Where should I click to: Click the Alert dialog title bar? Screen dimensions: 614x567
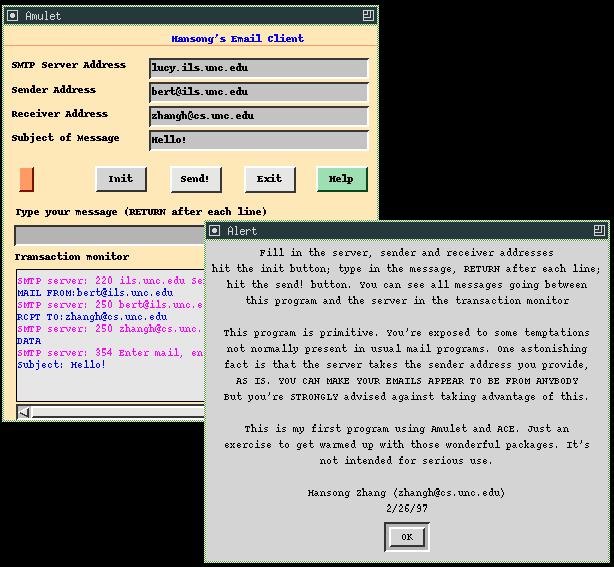tap(400, 231)
